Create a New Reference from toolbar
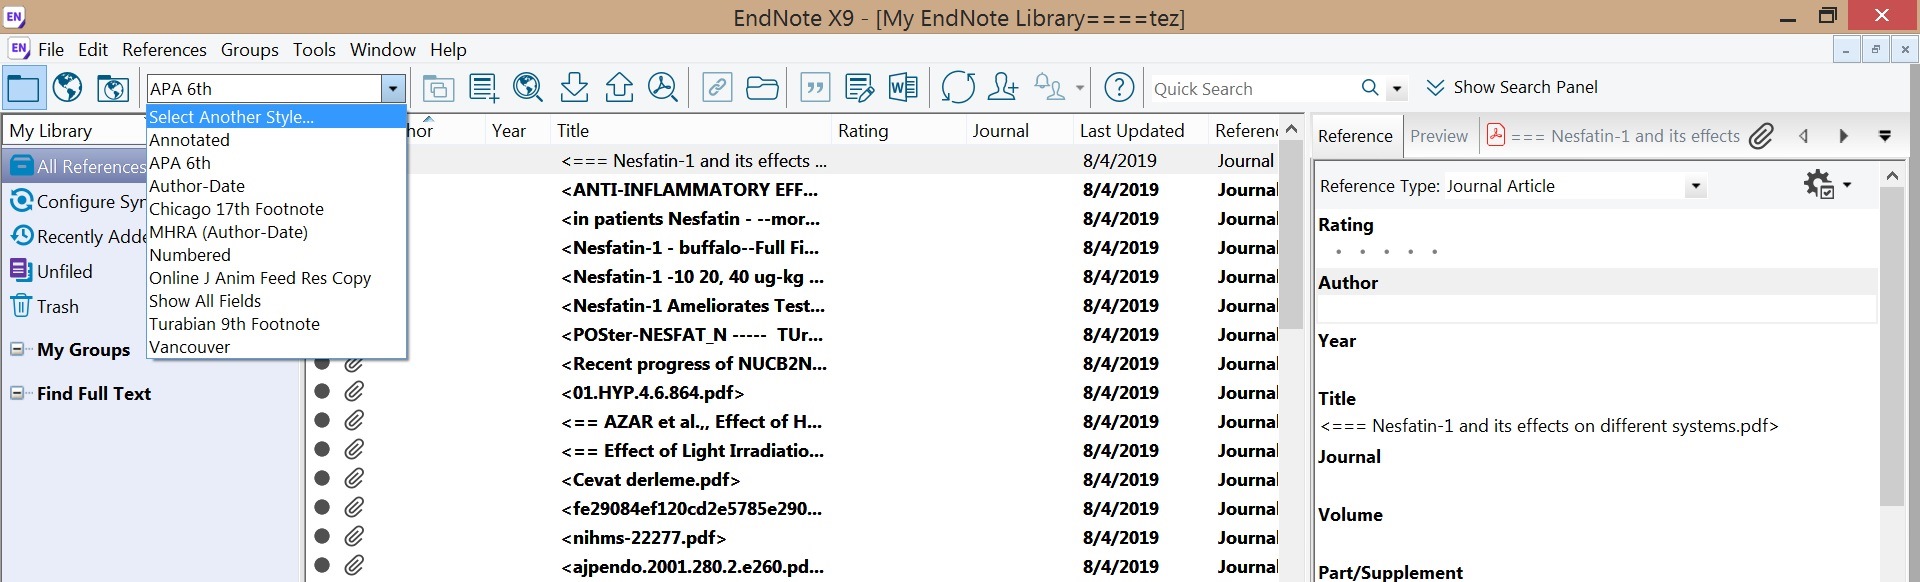Viewport: 1920px width, 582px height. click(484, 88)
